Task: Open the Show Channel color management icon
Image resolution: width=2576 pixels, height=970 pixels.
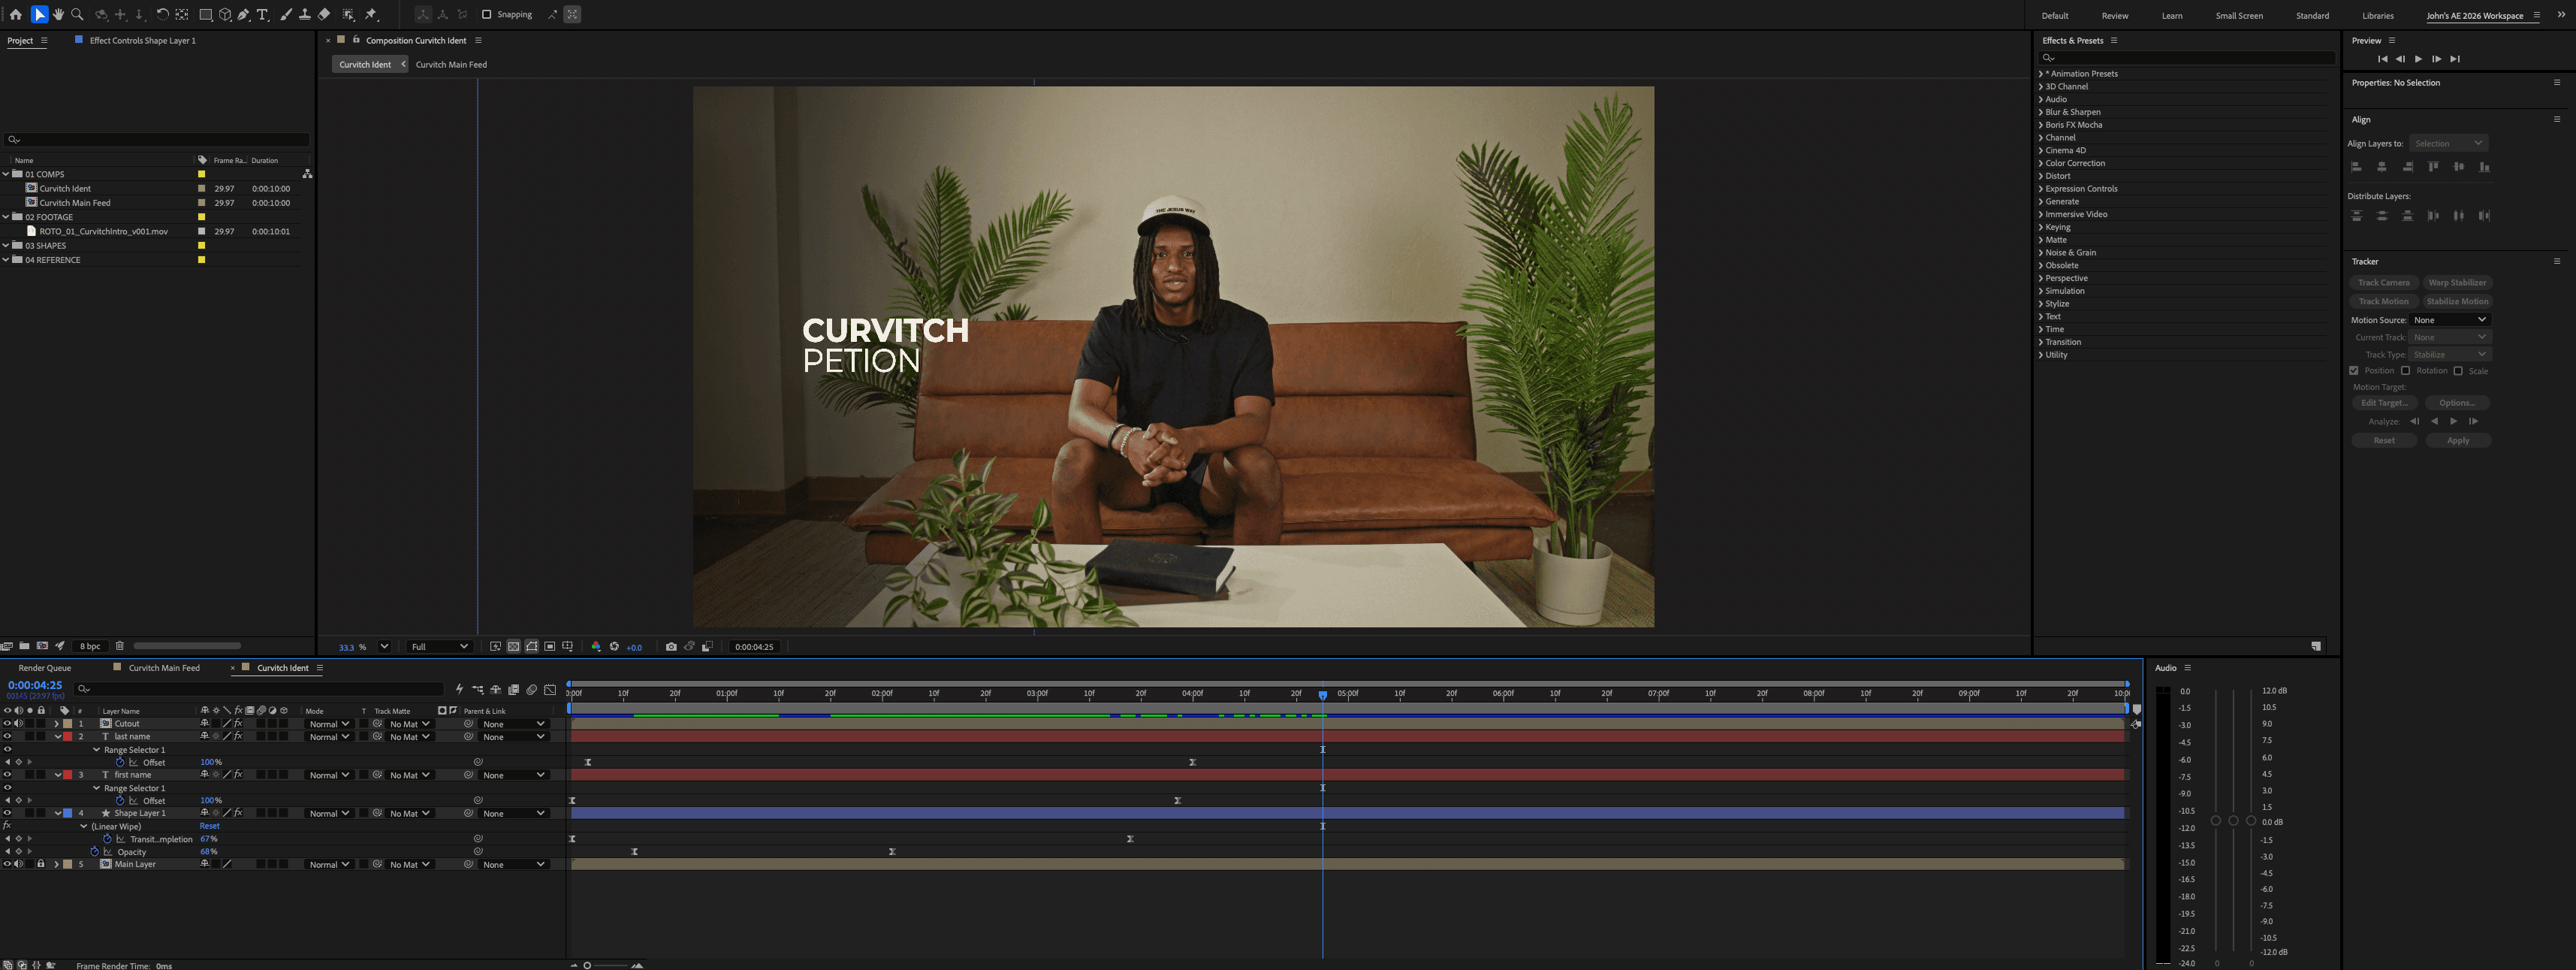Action: 596,647
